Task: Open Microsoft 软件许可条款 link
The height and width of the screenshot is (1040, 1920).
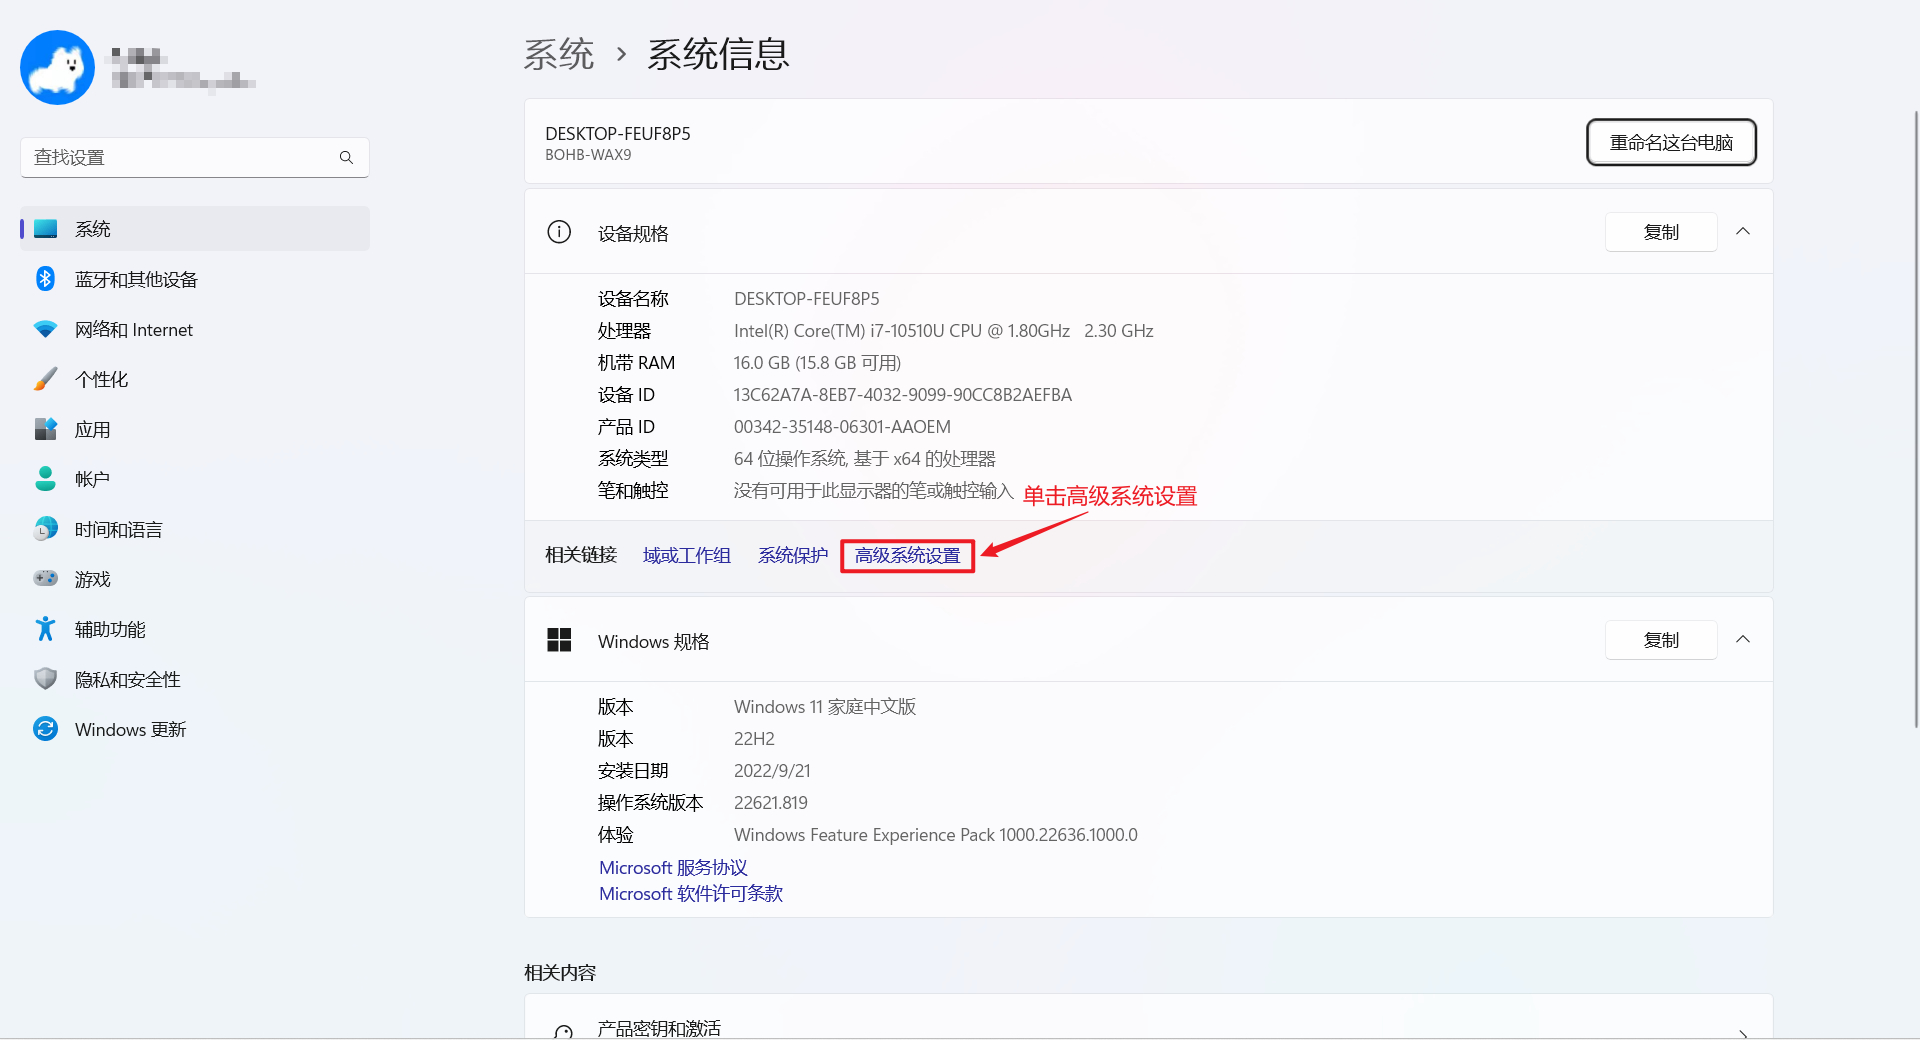Action: (x=691, y=893)
